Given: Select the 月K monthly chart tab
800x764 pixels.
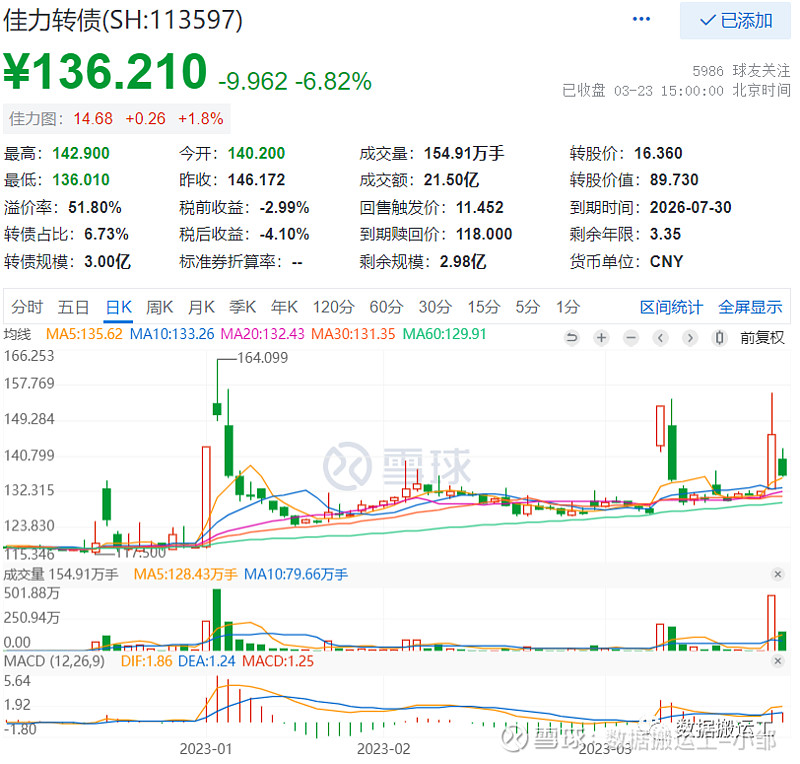Looking at the screenshot, I should (x=201, y=307).
